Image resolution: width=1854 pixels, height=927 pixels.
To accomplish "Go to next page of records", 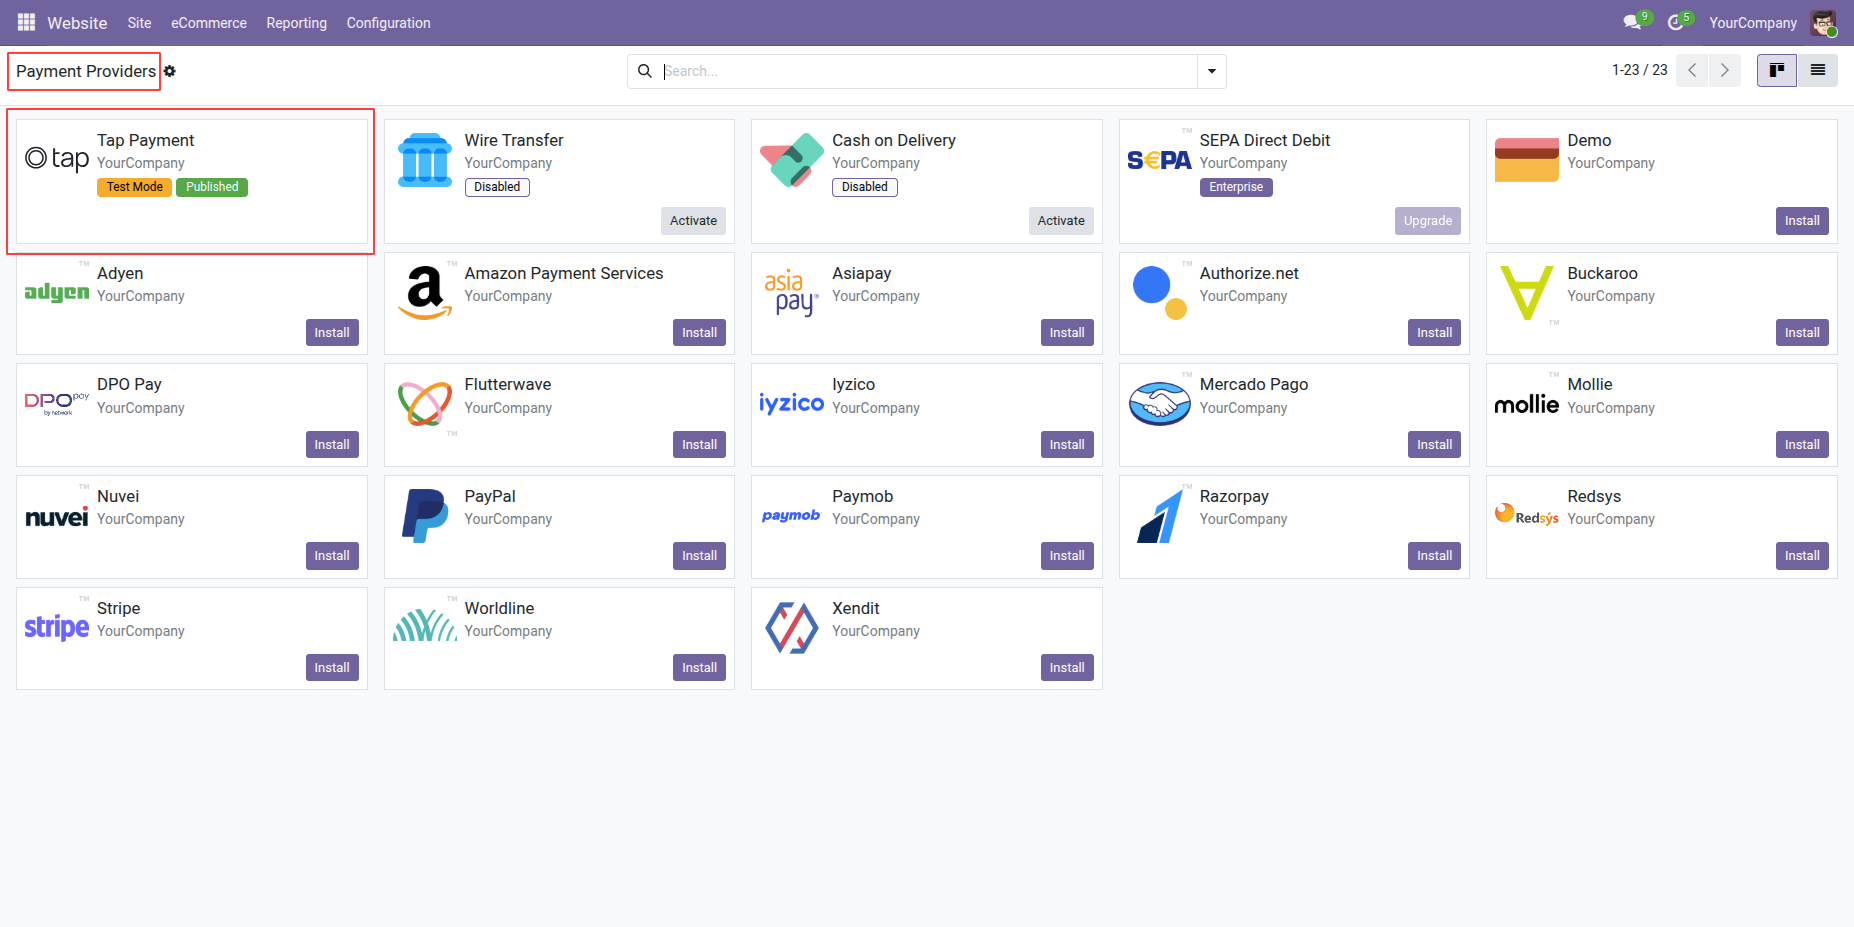I will click(x=1725, y=70).
